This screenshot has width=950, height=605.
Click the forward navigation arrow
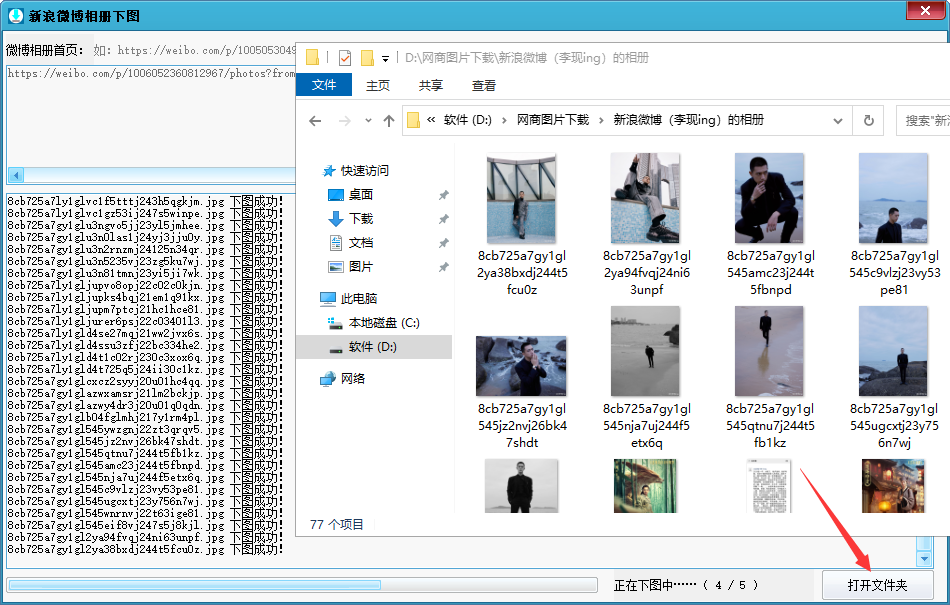point(345,121)
